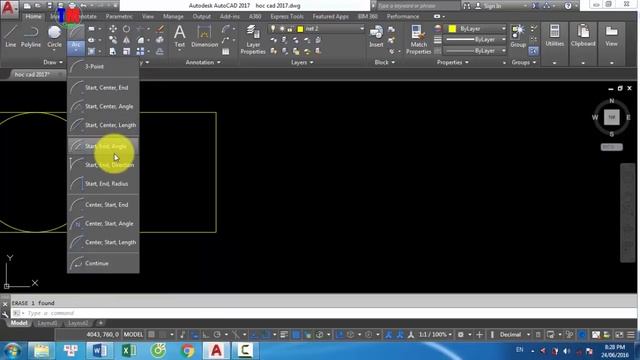Click the Scale tool icon
The width and height of the screenshot is (640, 360).
tap(127, 51)
